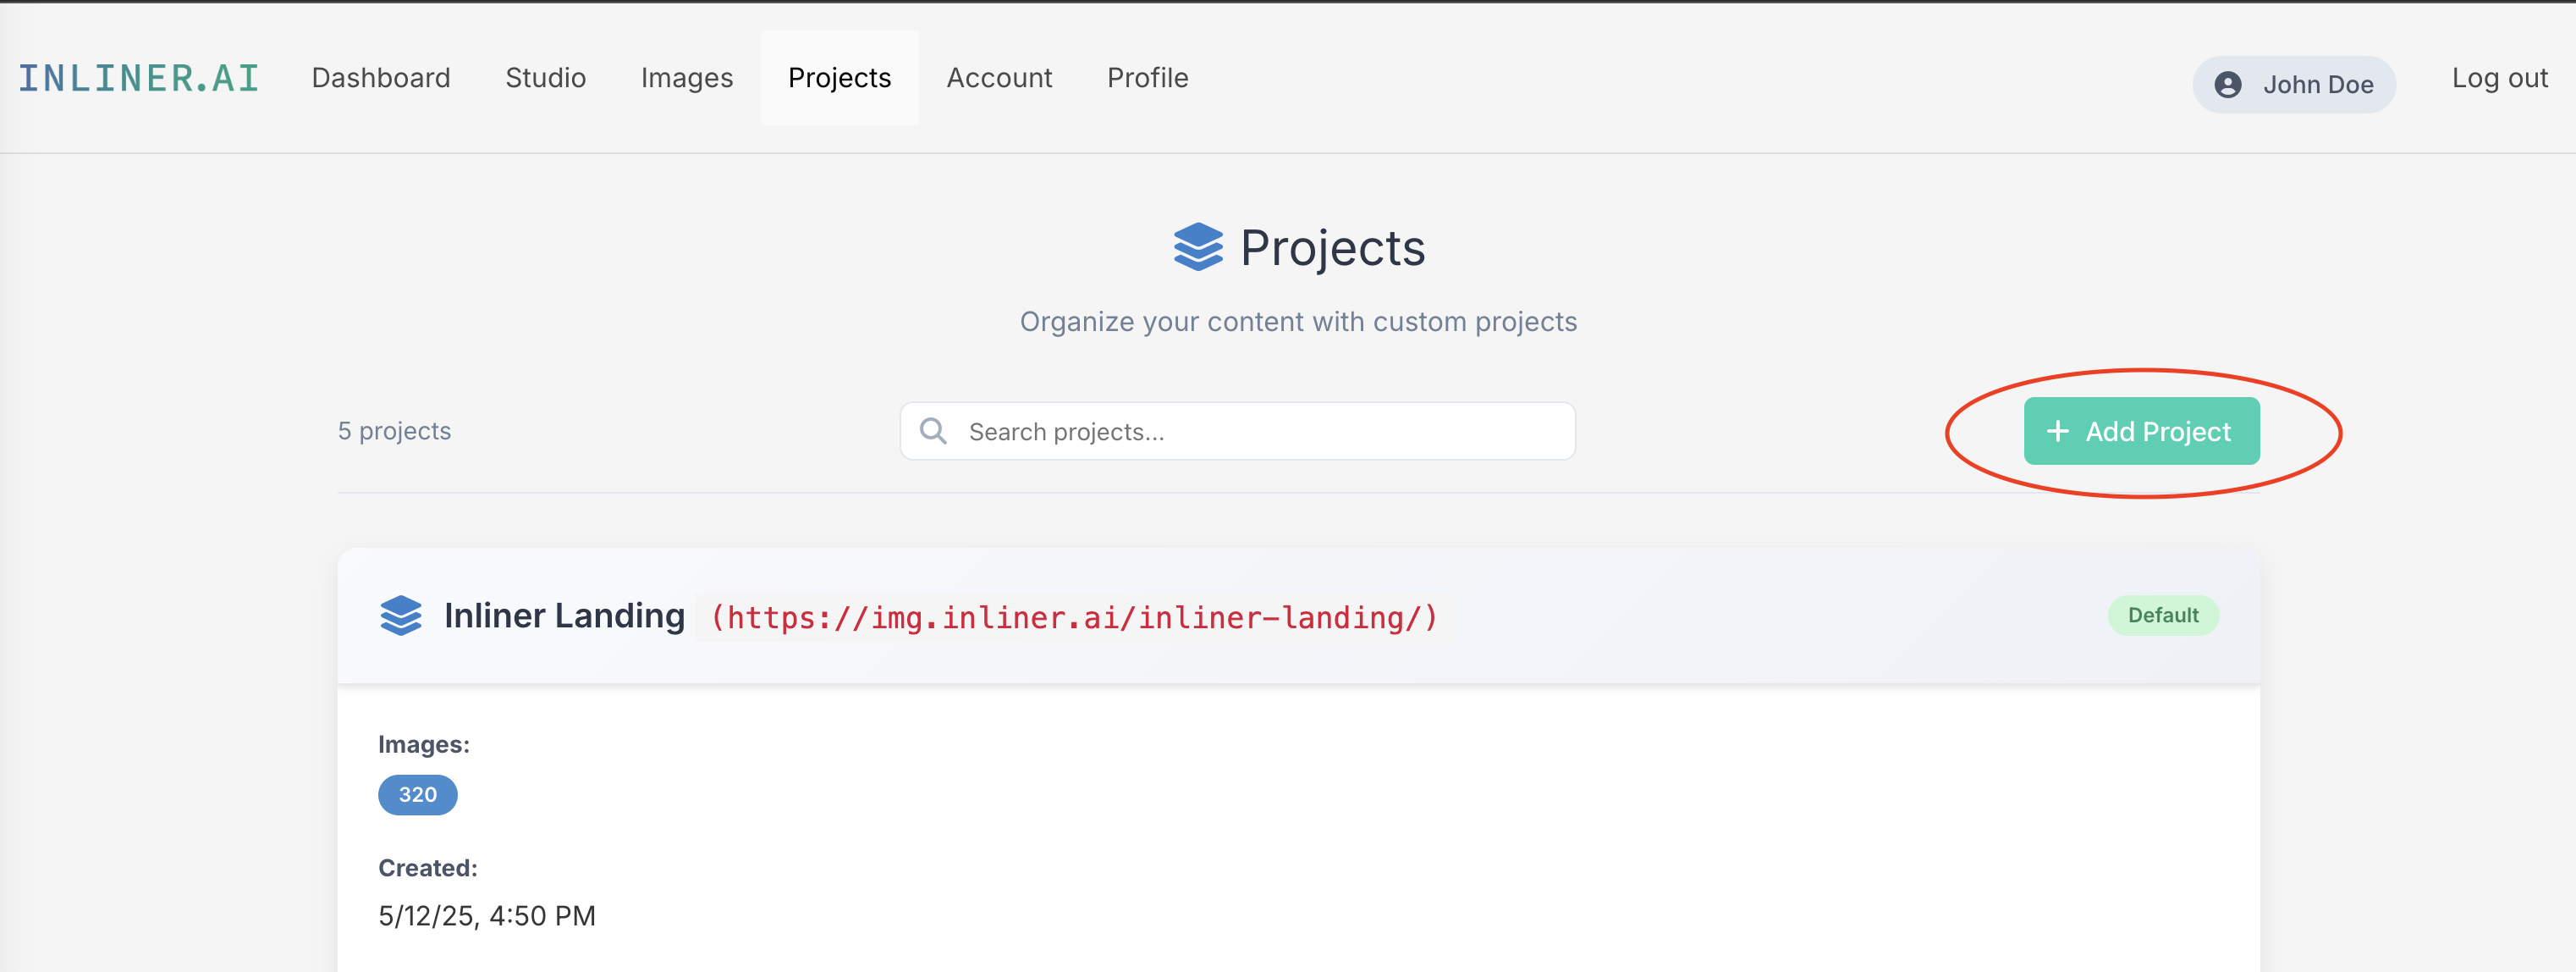The width and height of the screenshot is (2576, 972).
Task: Go to the Studio page
Action: 545,78
